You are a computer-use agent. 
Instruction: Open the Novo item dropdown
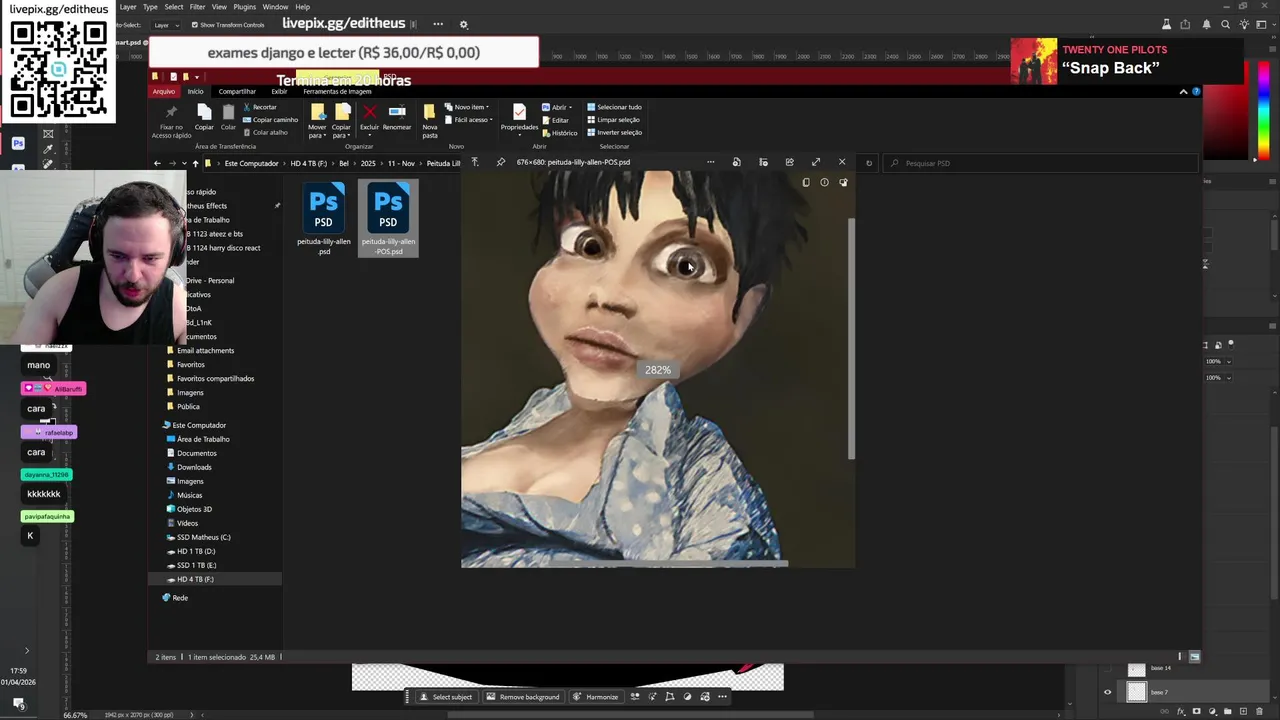pyautogui.click(x=468, y=107)
